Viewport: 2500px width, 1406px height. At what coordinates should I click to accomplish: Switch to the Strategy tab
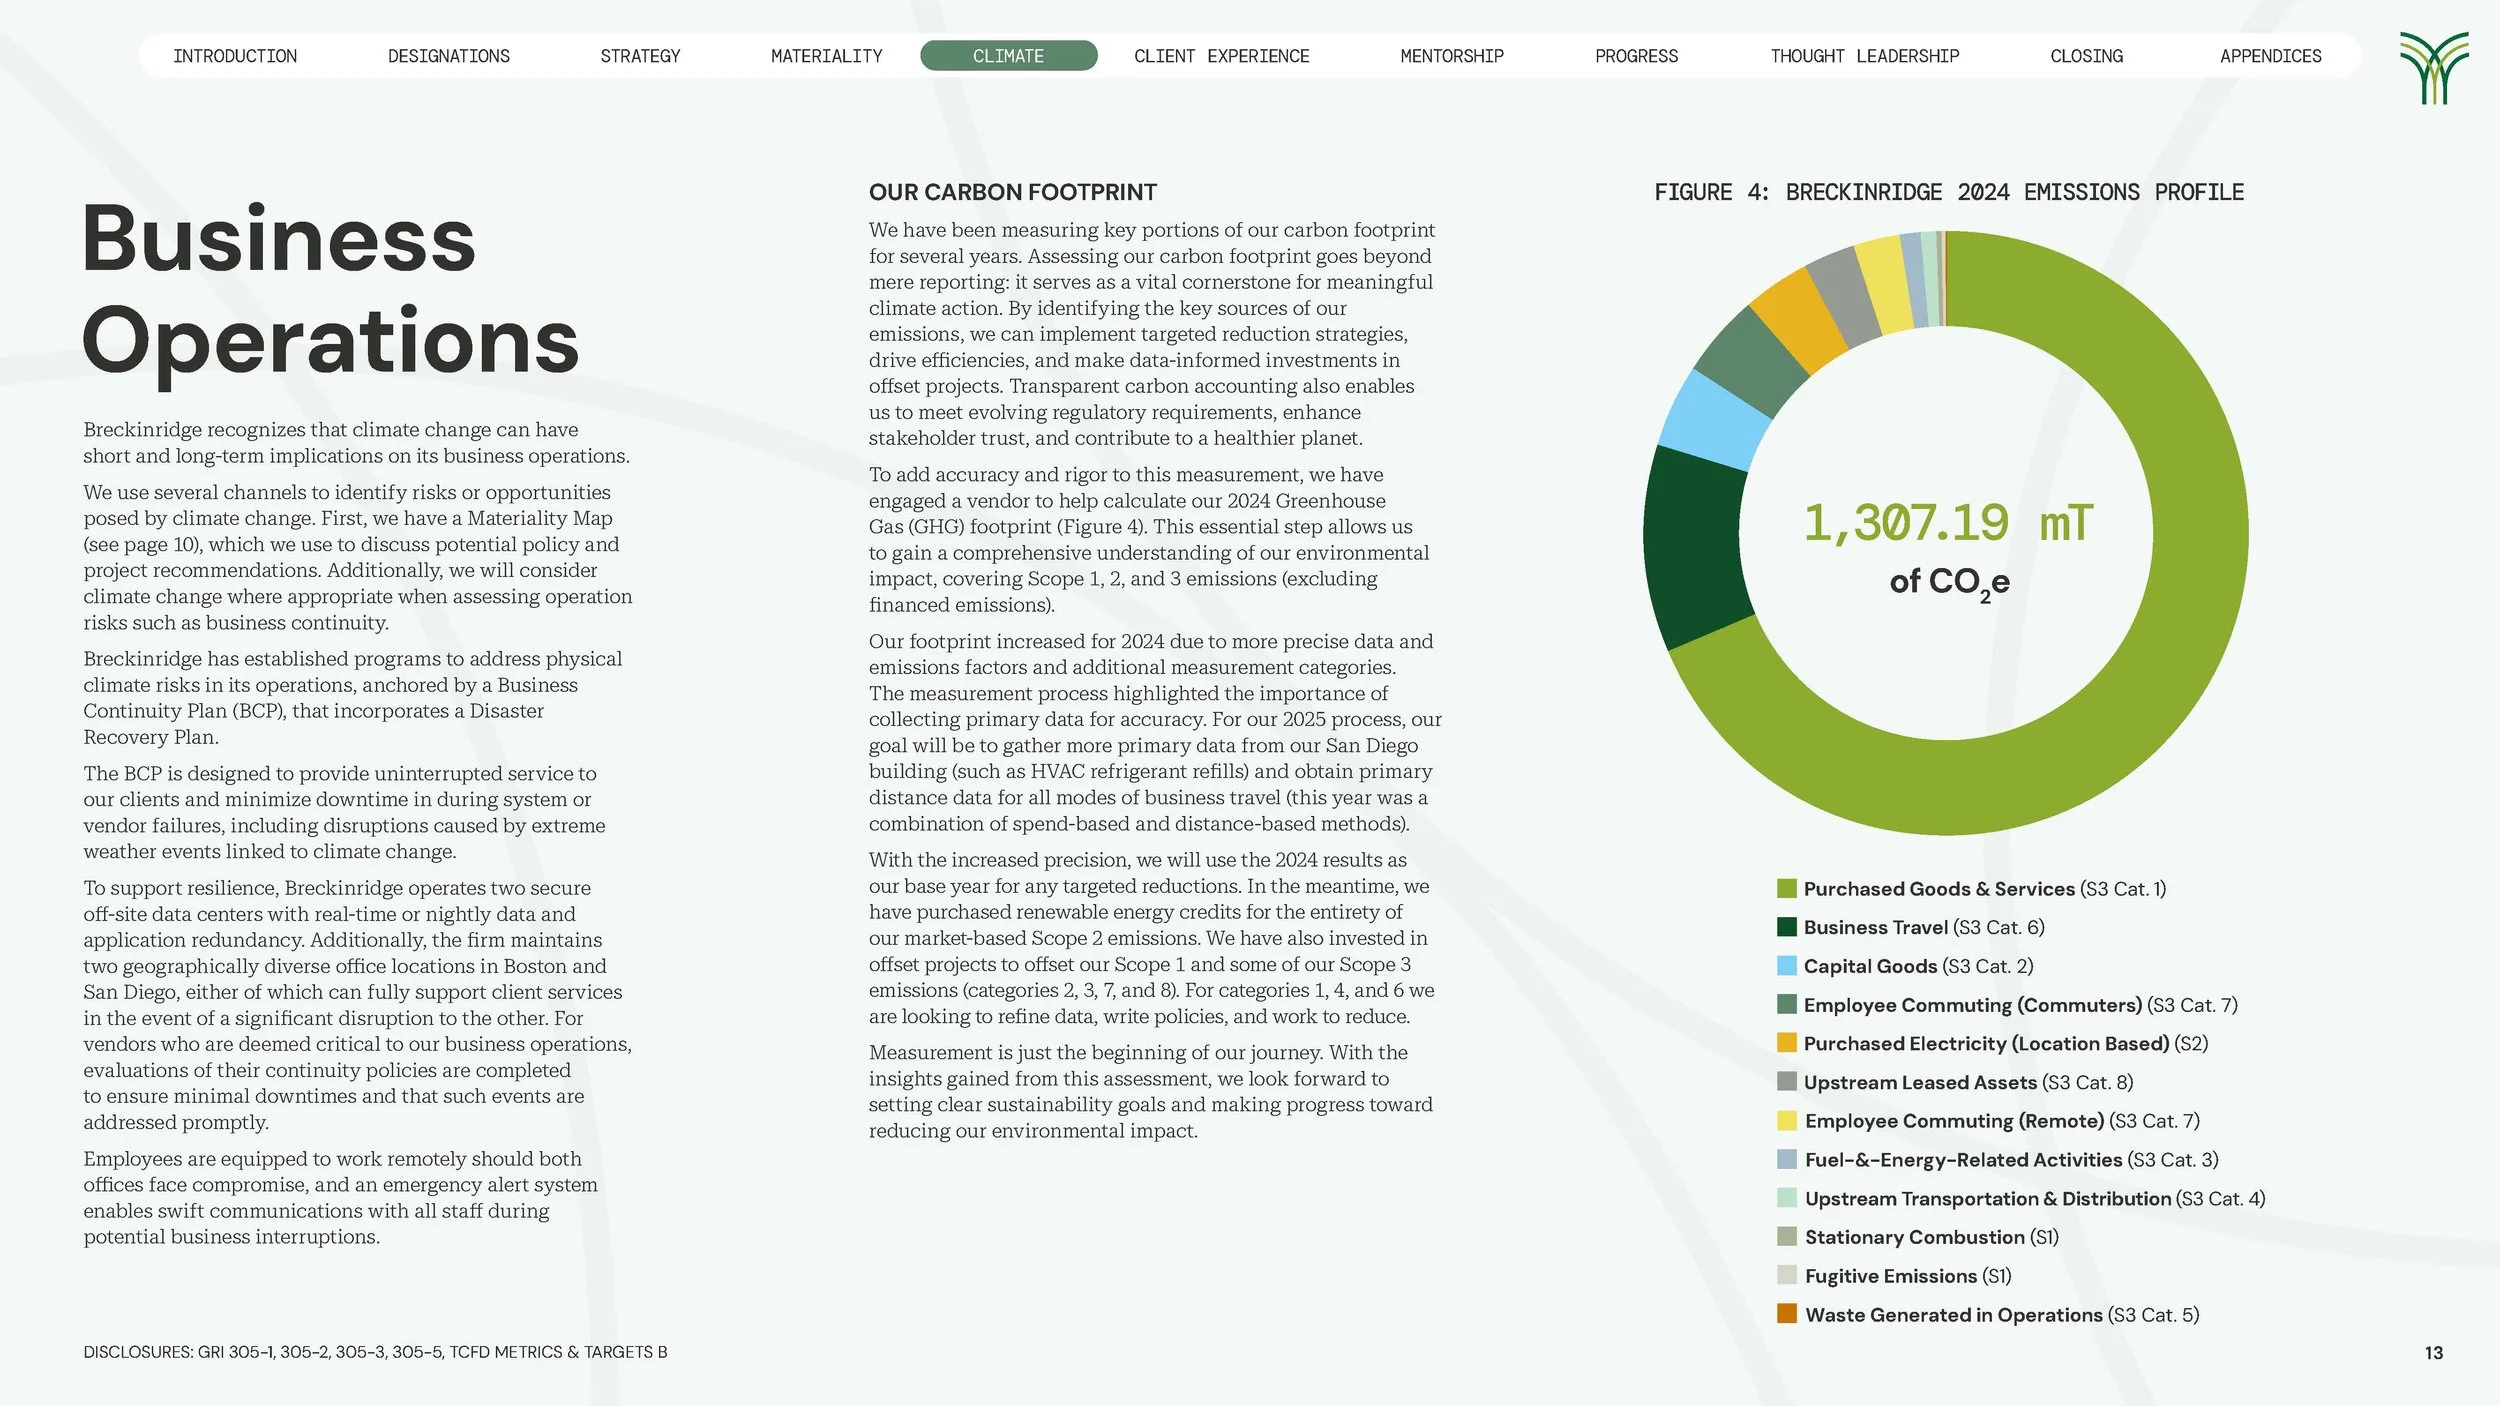pos(640,56)
